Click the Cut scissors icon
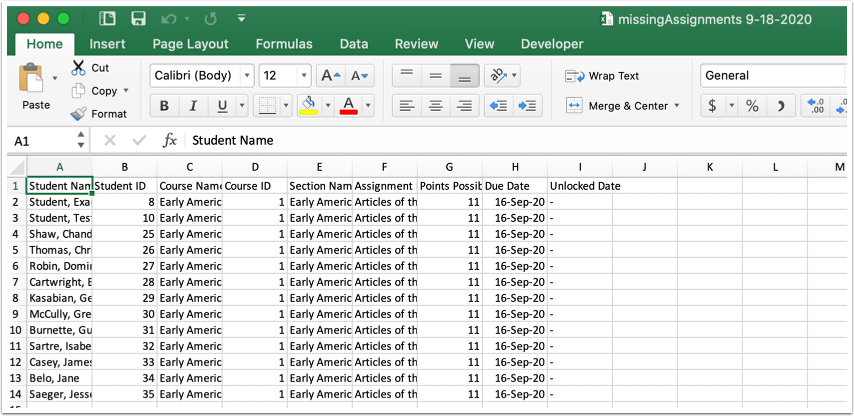This screenshot has height=416, width=854. pos(78,68)
